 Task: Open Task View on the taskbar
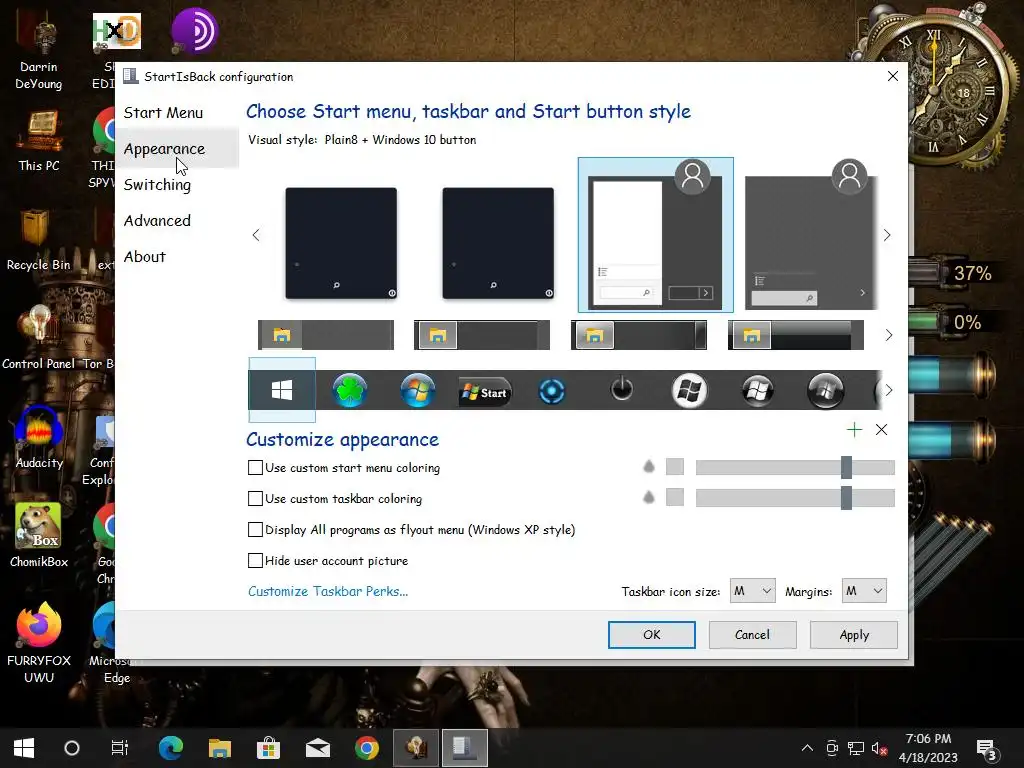pyautogui.click(x=120, y=748)
